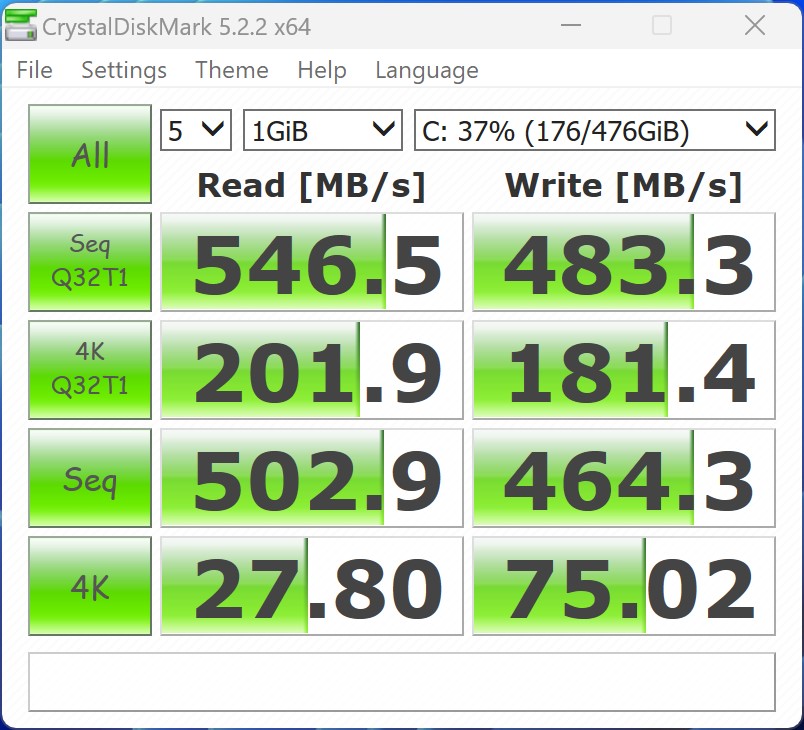Run all benchmarks with the All button

point(90,154)
